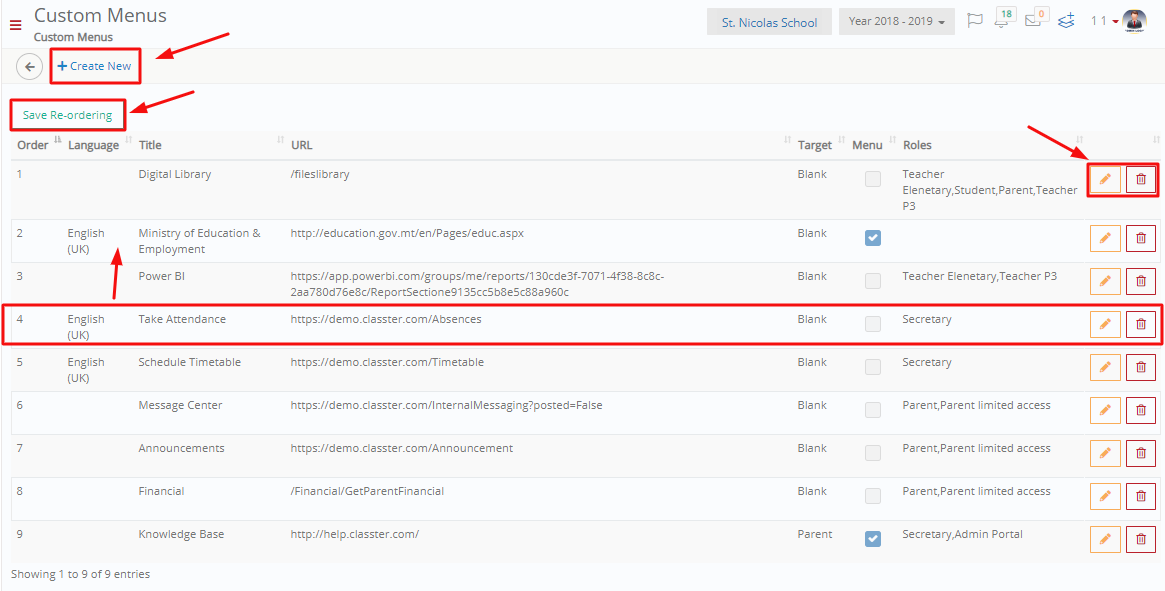Edit the Knowledge Base entry
The height and width of the screenshot is (591, 1165).
(x=1105, y=539)
